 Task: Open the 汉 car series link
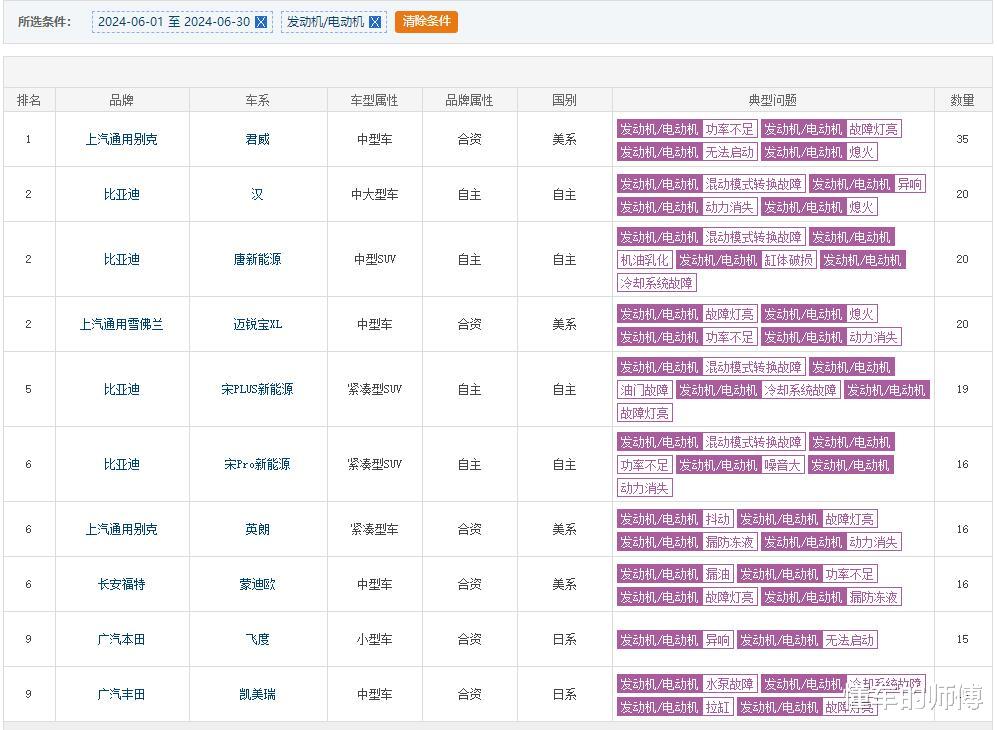258,194
